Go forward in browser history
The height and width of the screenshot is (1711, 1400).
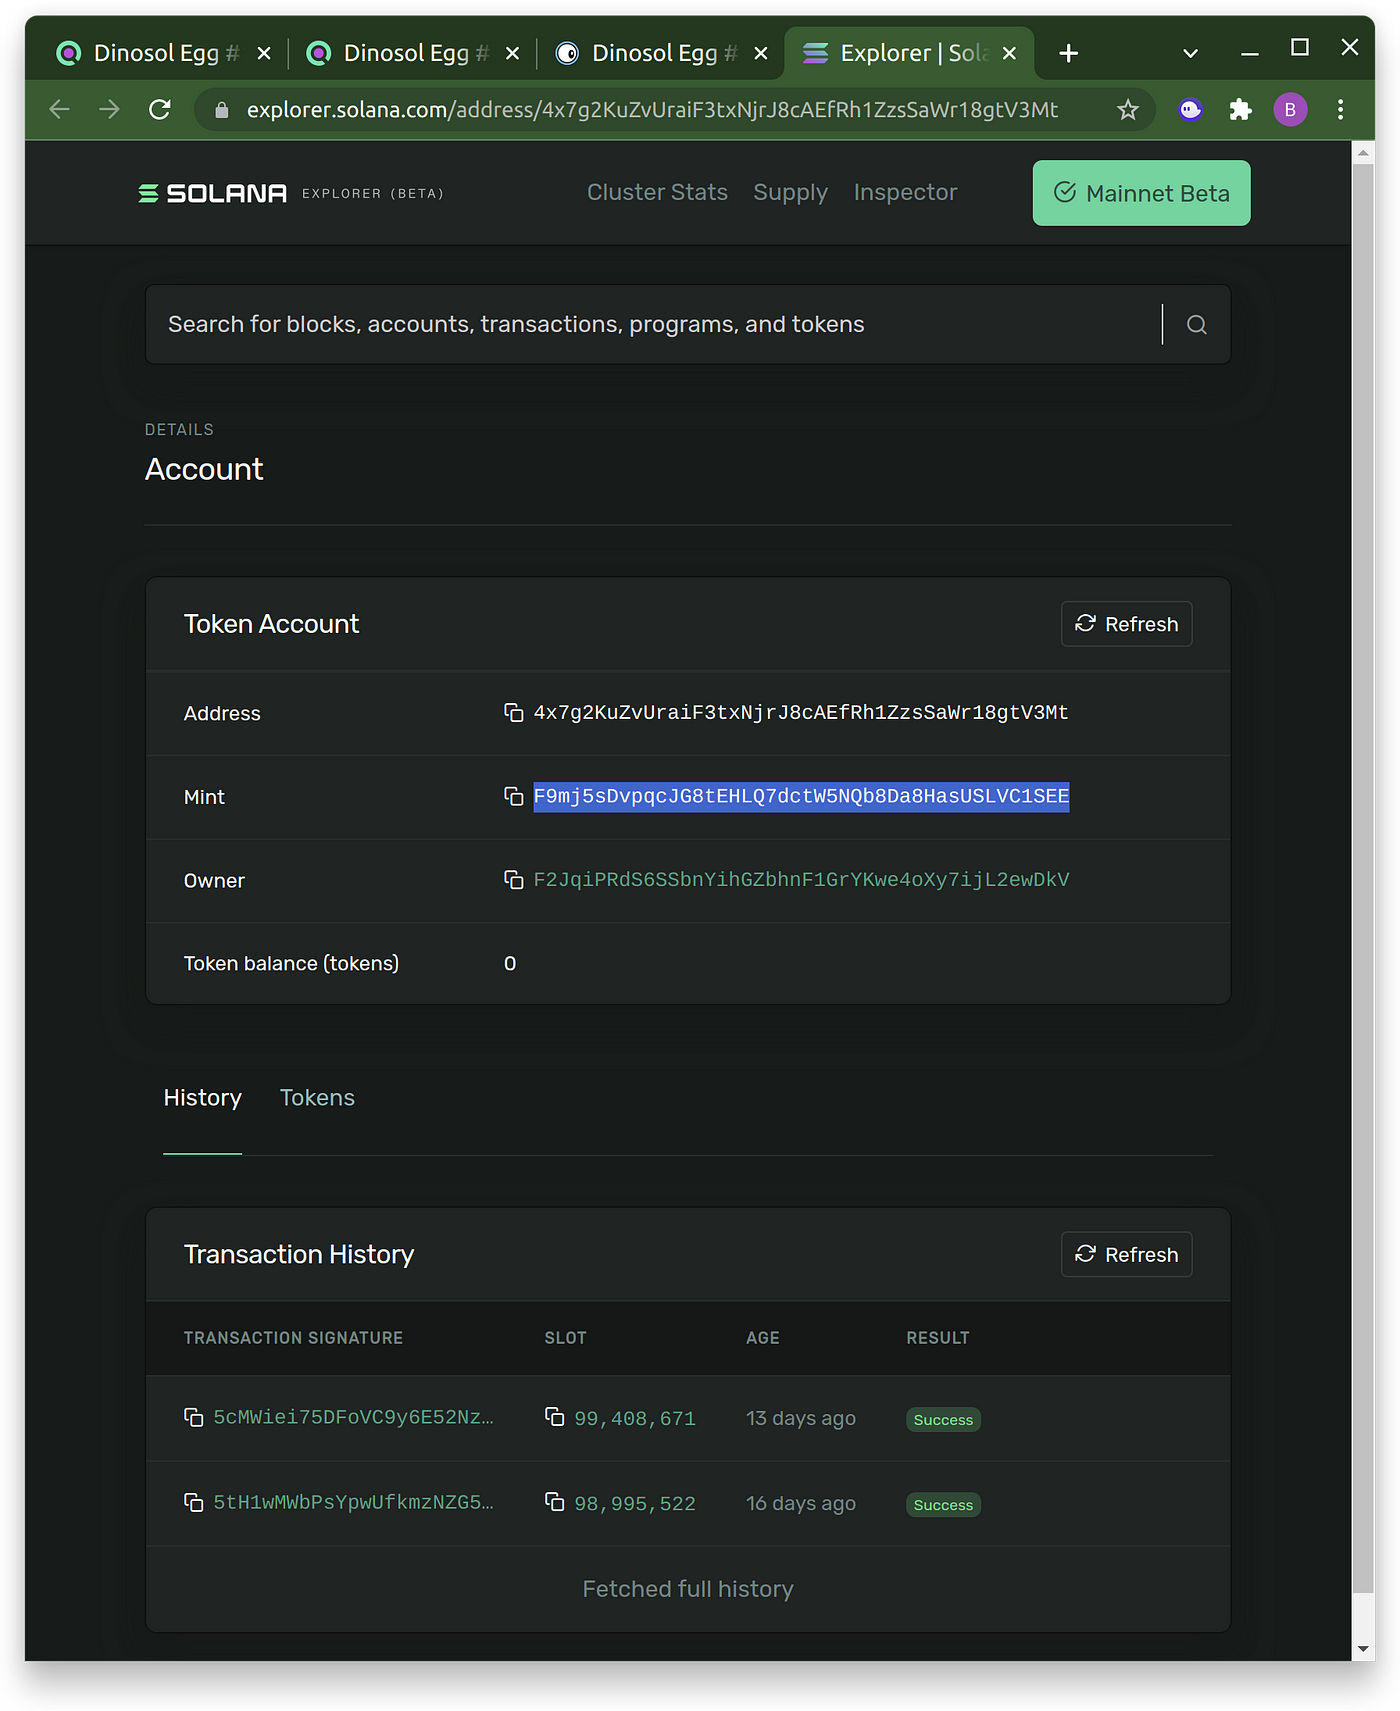coord(109,110)
